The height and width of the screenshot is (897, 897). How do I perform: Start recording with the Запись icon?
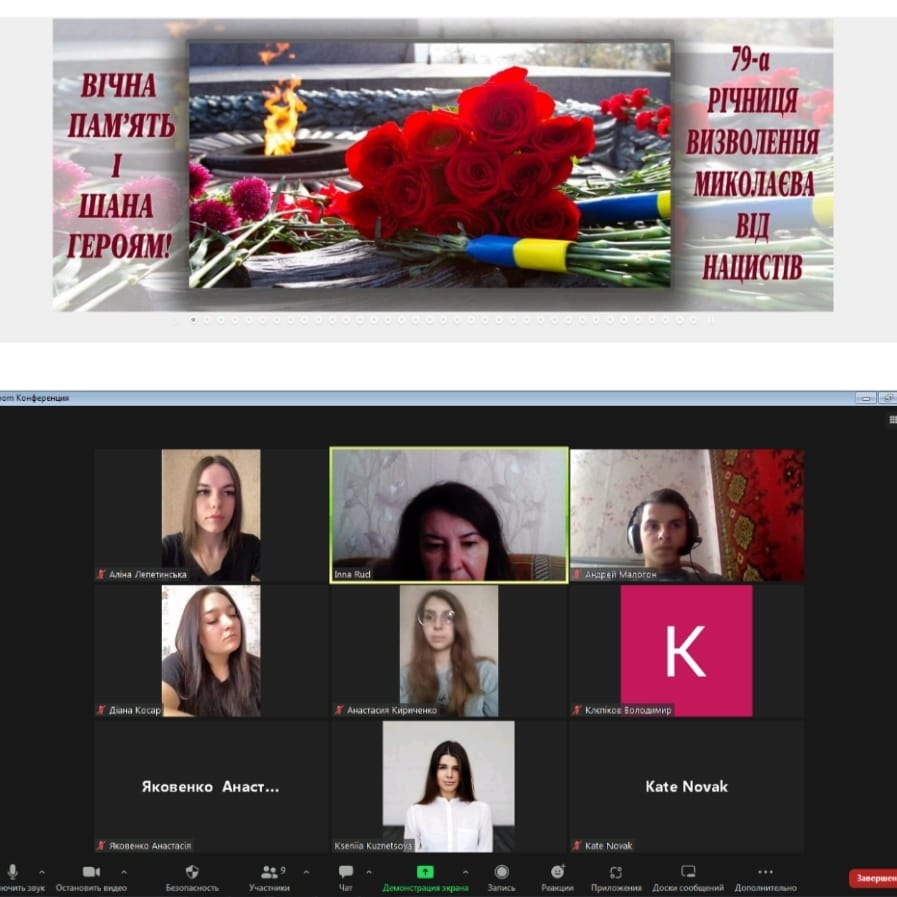coord(502,872)
